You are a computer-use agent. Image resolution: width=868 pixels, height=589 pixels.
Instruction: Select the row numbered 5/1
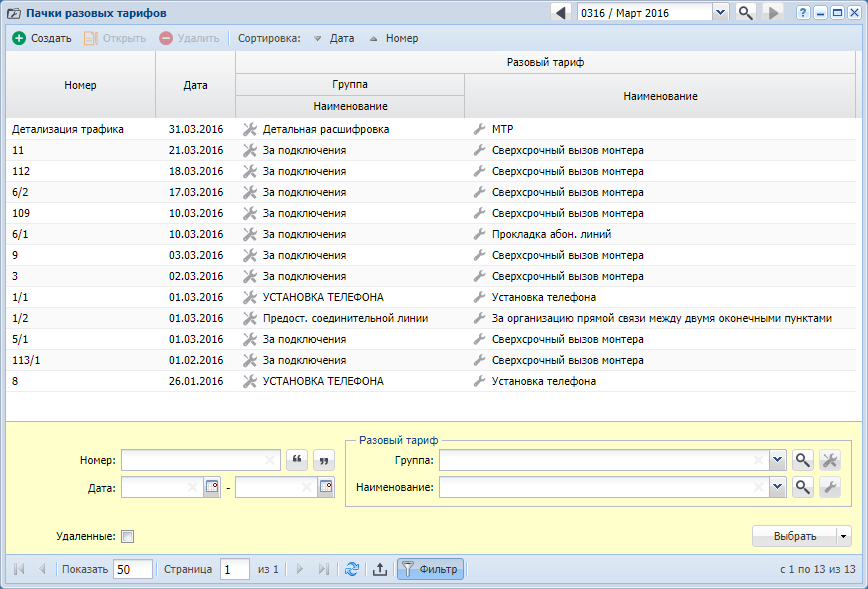pyautogui.click(x=431, y=339)
